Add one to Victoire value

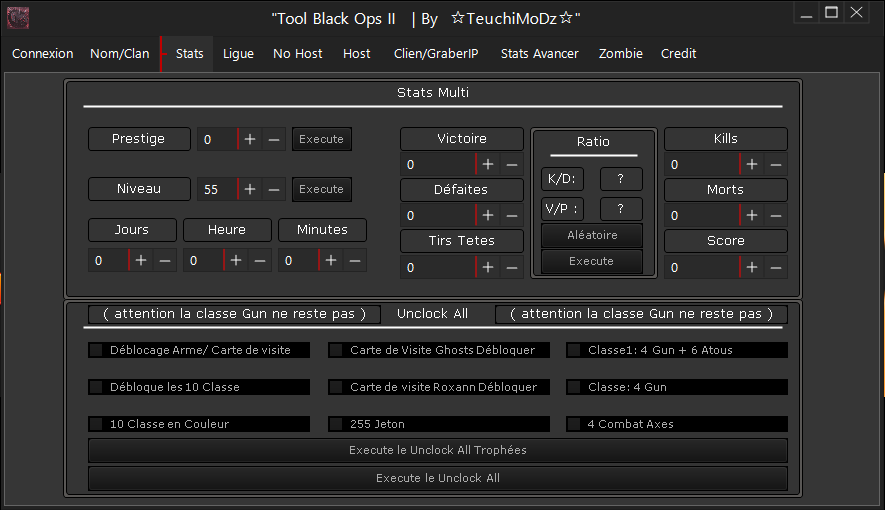click(488, 165)
